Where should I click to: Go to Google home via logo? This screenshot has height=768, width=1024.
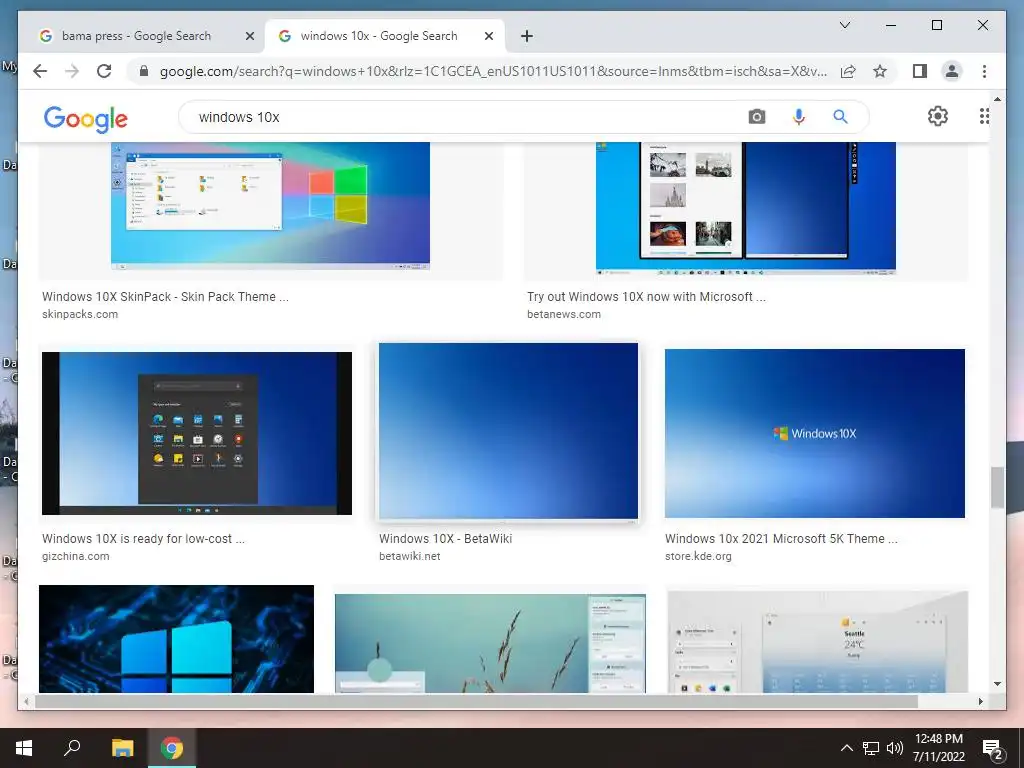coord(86,119)
